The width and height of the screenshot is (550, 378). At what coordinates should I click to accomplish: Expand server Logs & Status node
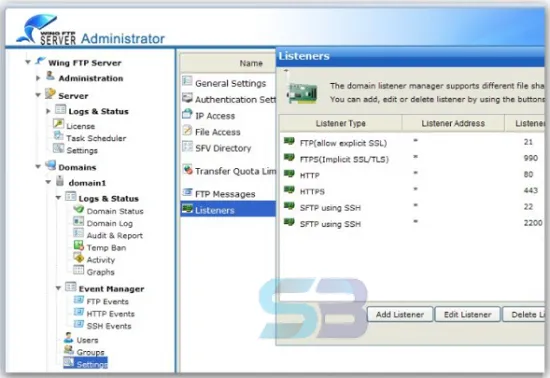pyautogui.click(x=48, y=111)
